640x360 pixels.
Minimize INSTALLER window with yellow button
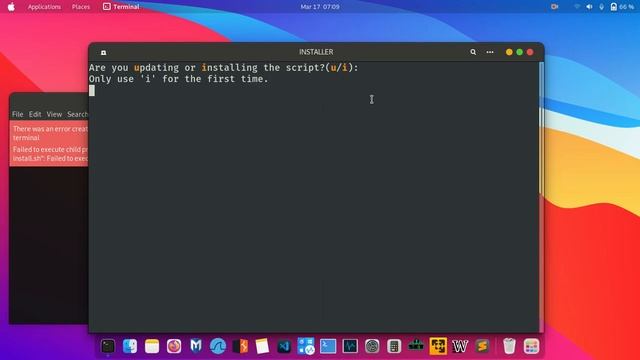(x=509, y=52)
